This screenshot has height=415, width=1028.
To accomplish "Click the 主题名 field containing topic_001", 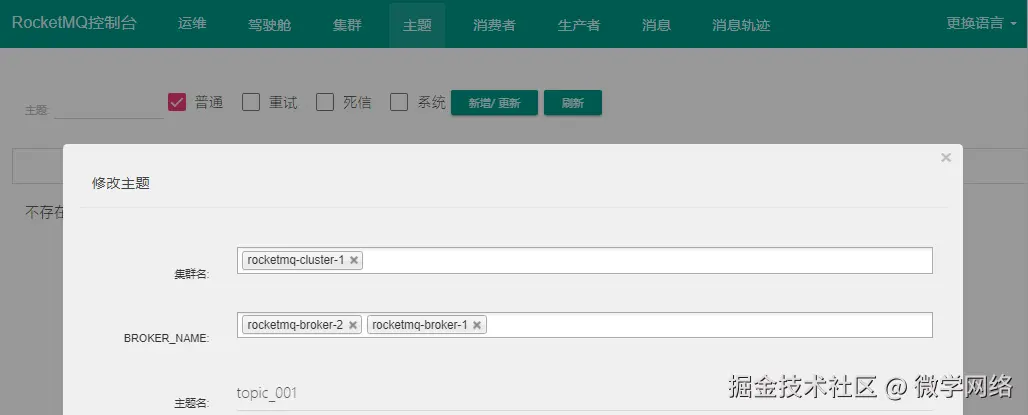I will [x=585, y=393].
